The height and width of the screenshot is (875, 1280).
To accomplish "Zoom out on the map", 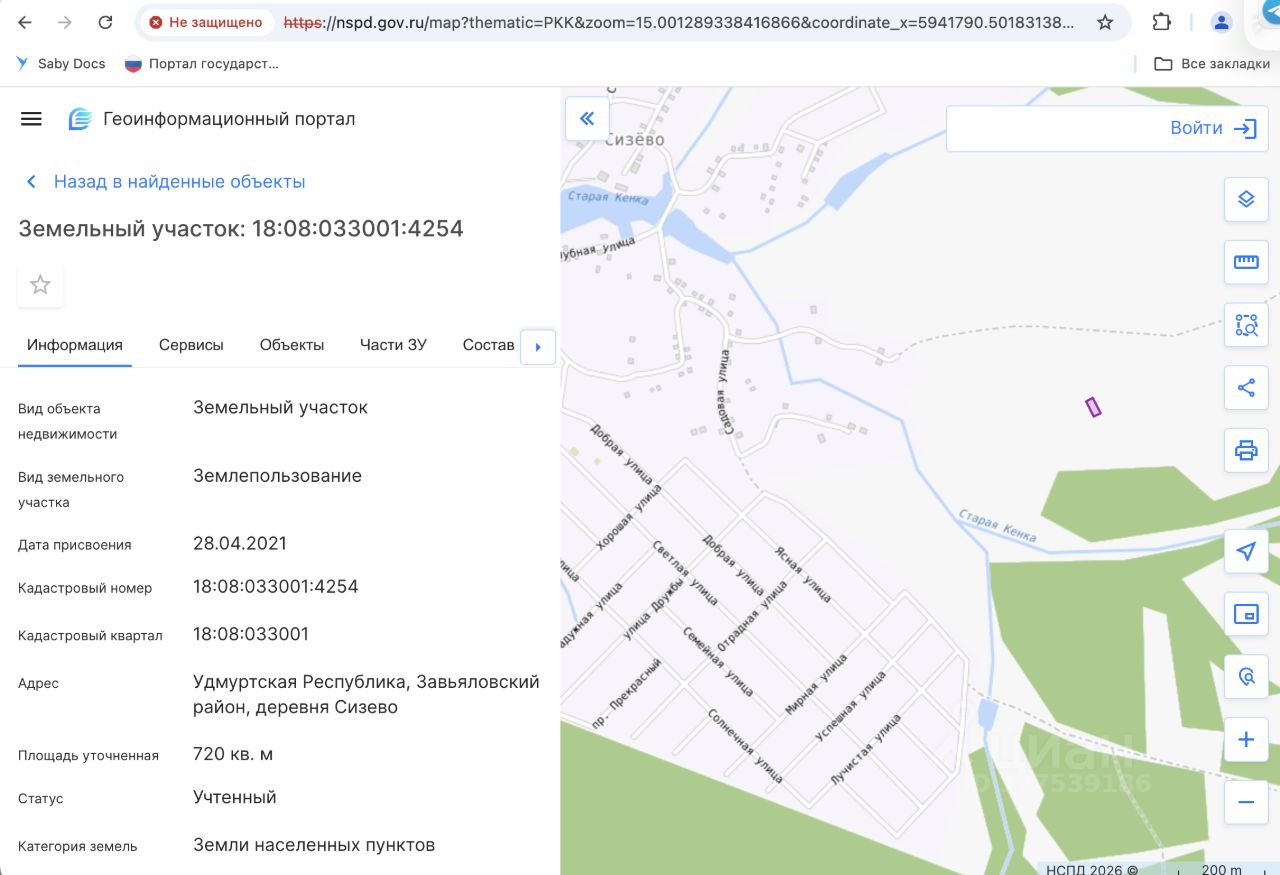I will [x=1246, y=802].
